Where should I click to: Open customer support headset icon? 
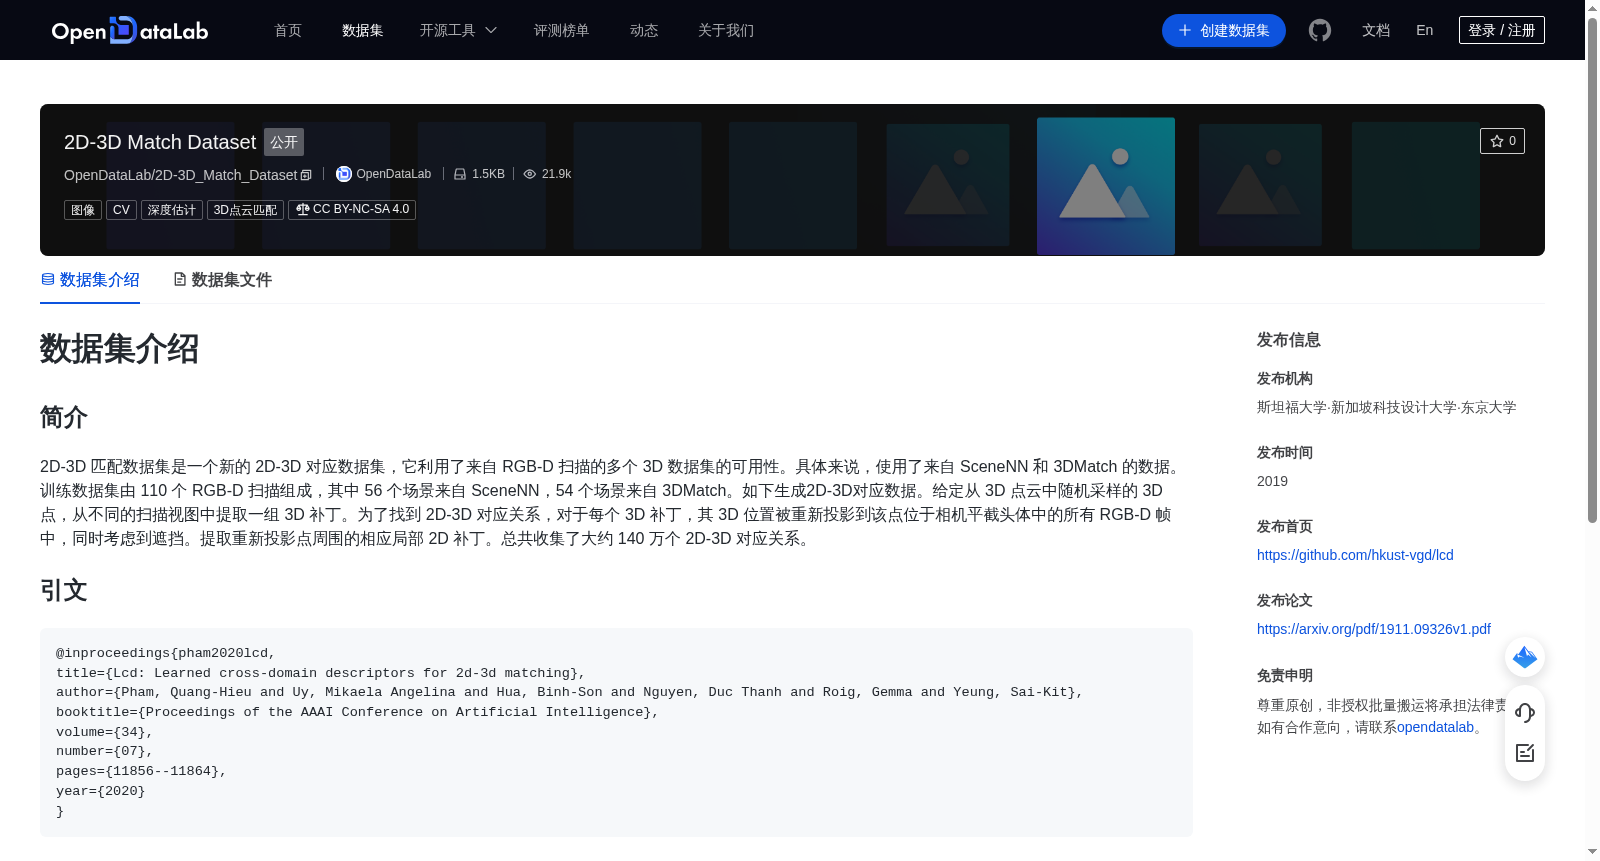pyautogui.click(x=1525, y=712)
